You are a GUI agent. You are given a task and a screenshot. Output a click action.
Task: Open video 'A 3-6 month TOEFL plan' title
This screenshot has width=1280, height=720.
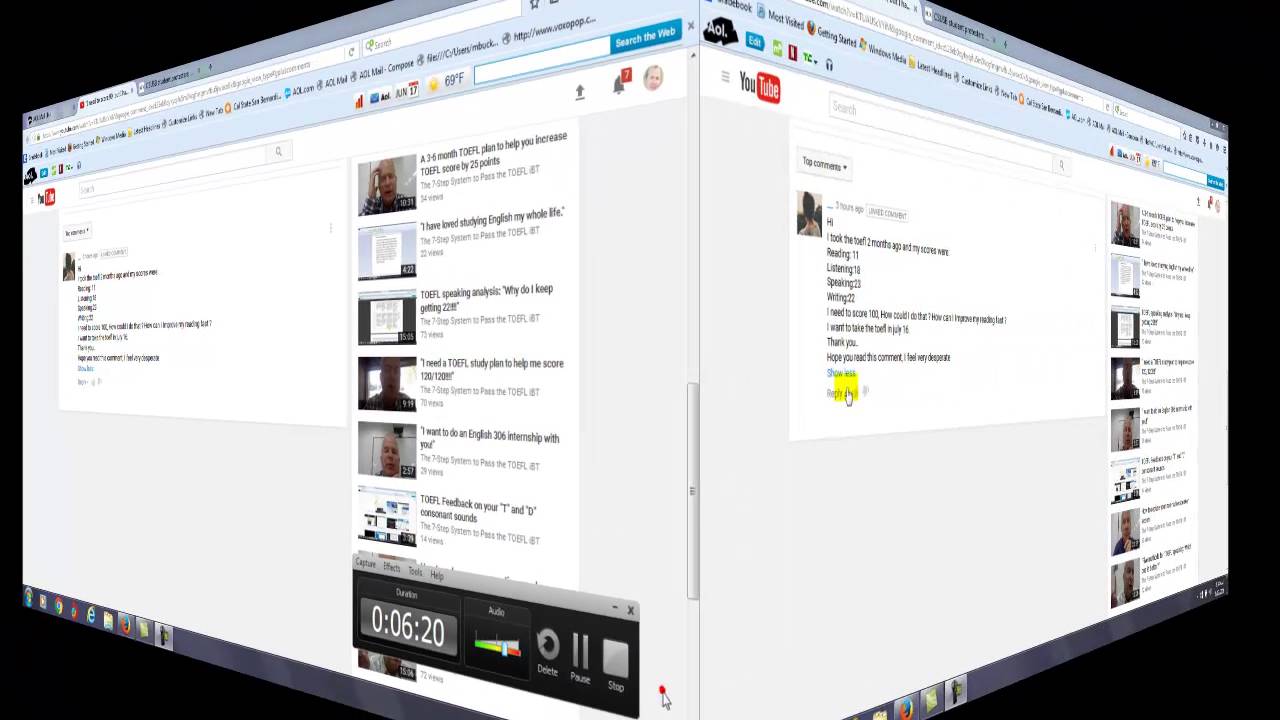pos(493,152)
